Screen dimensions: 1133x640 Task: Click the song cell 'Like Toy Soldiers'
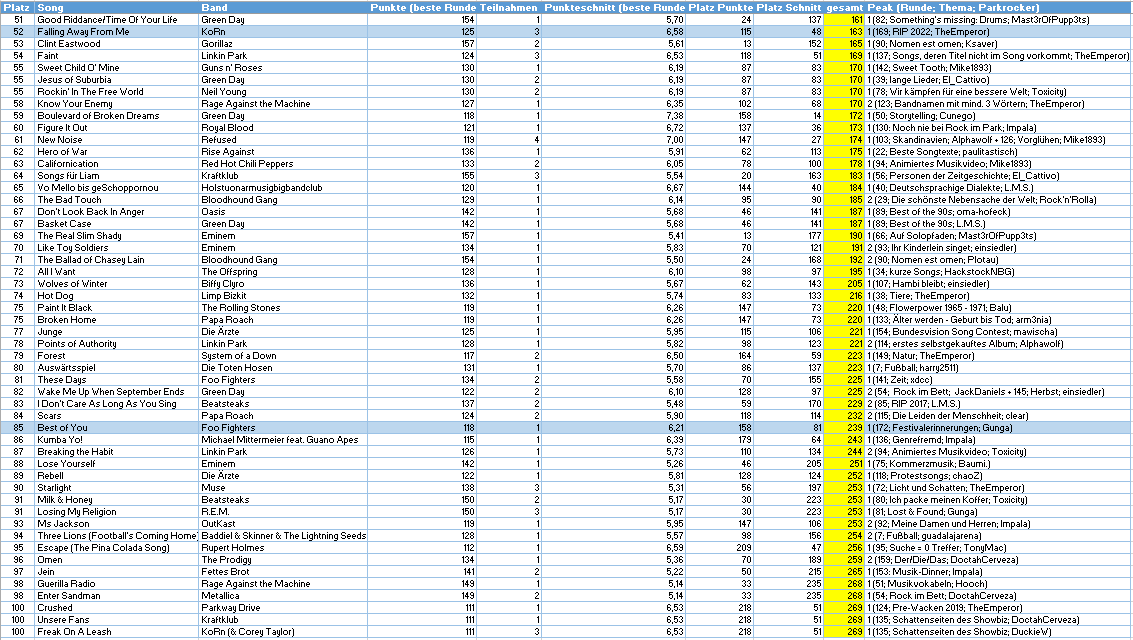tap(116, 248)
